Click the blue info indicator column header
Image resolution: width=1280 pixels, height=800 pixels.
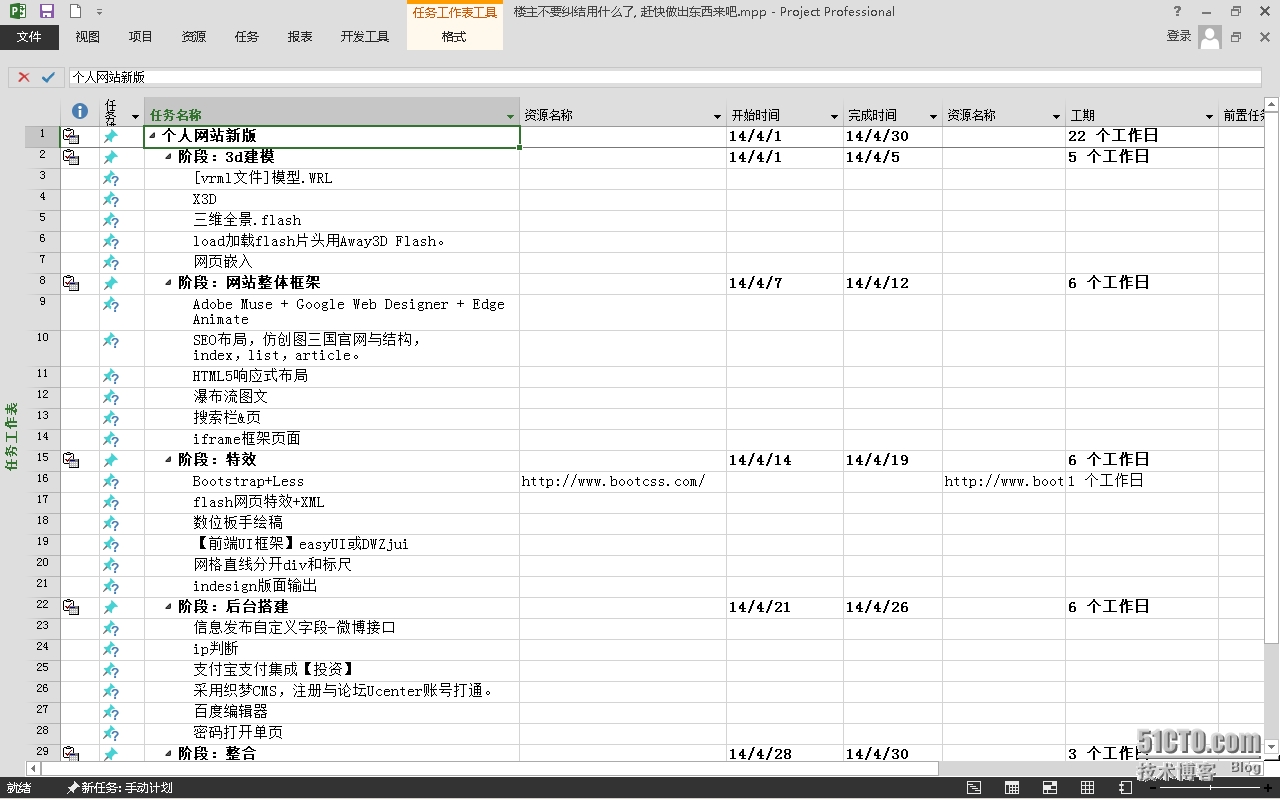tap(80, 111)
